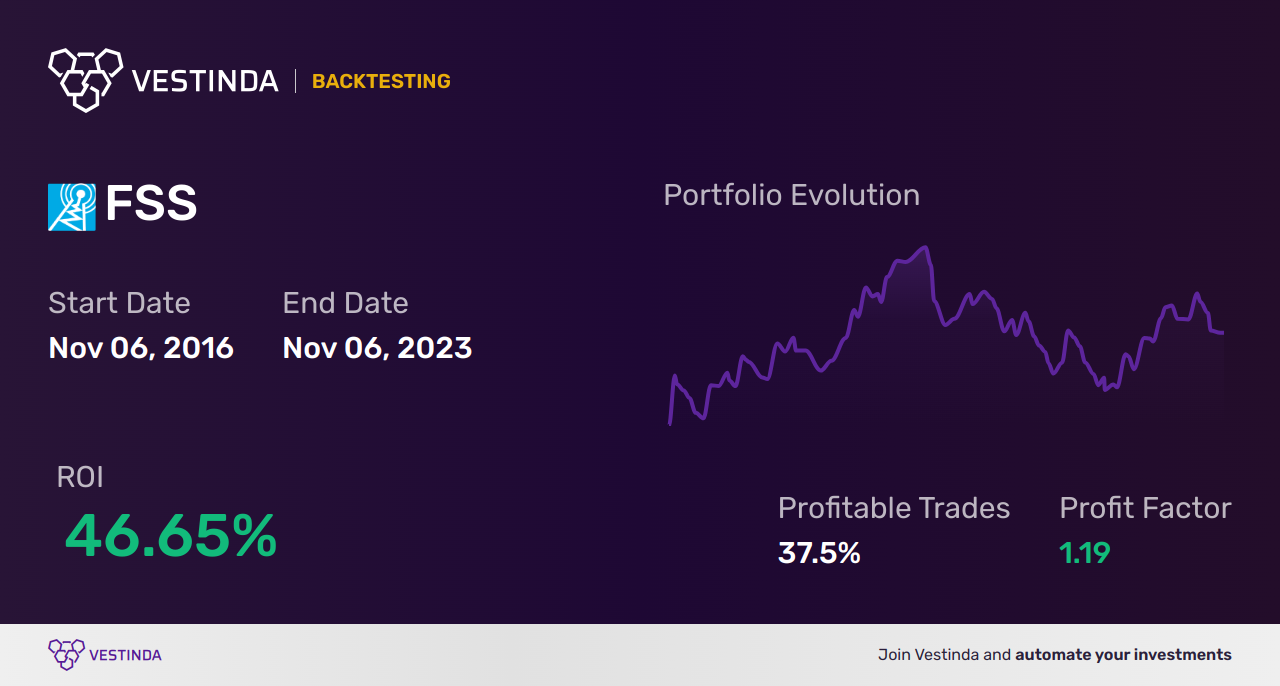Image resolution: width=1280 pixels, height=686 pixels.
Task: Click the ROI label
Action: pyautogui.click(x=80, y=477)
